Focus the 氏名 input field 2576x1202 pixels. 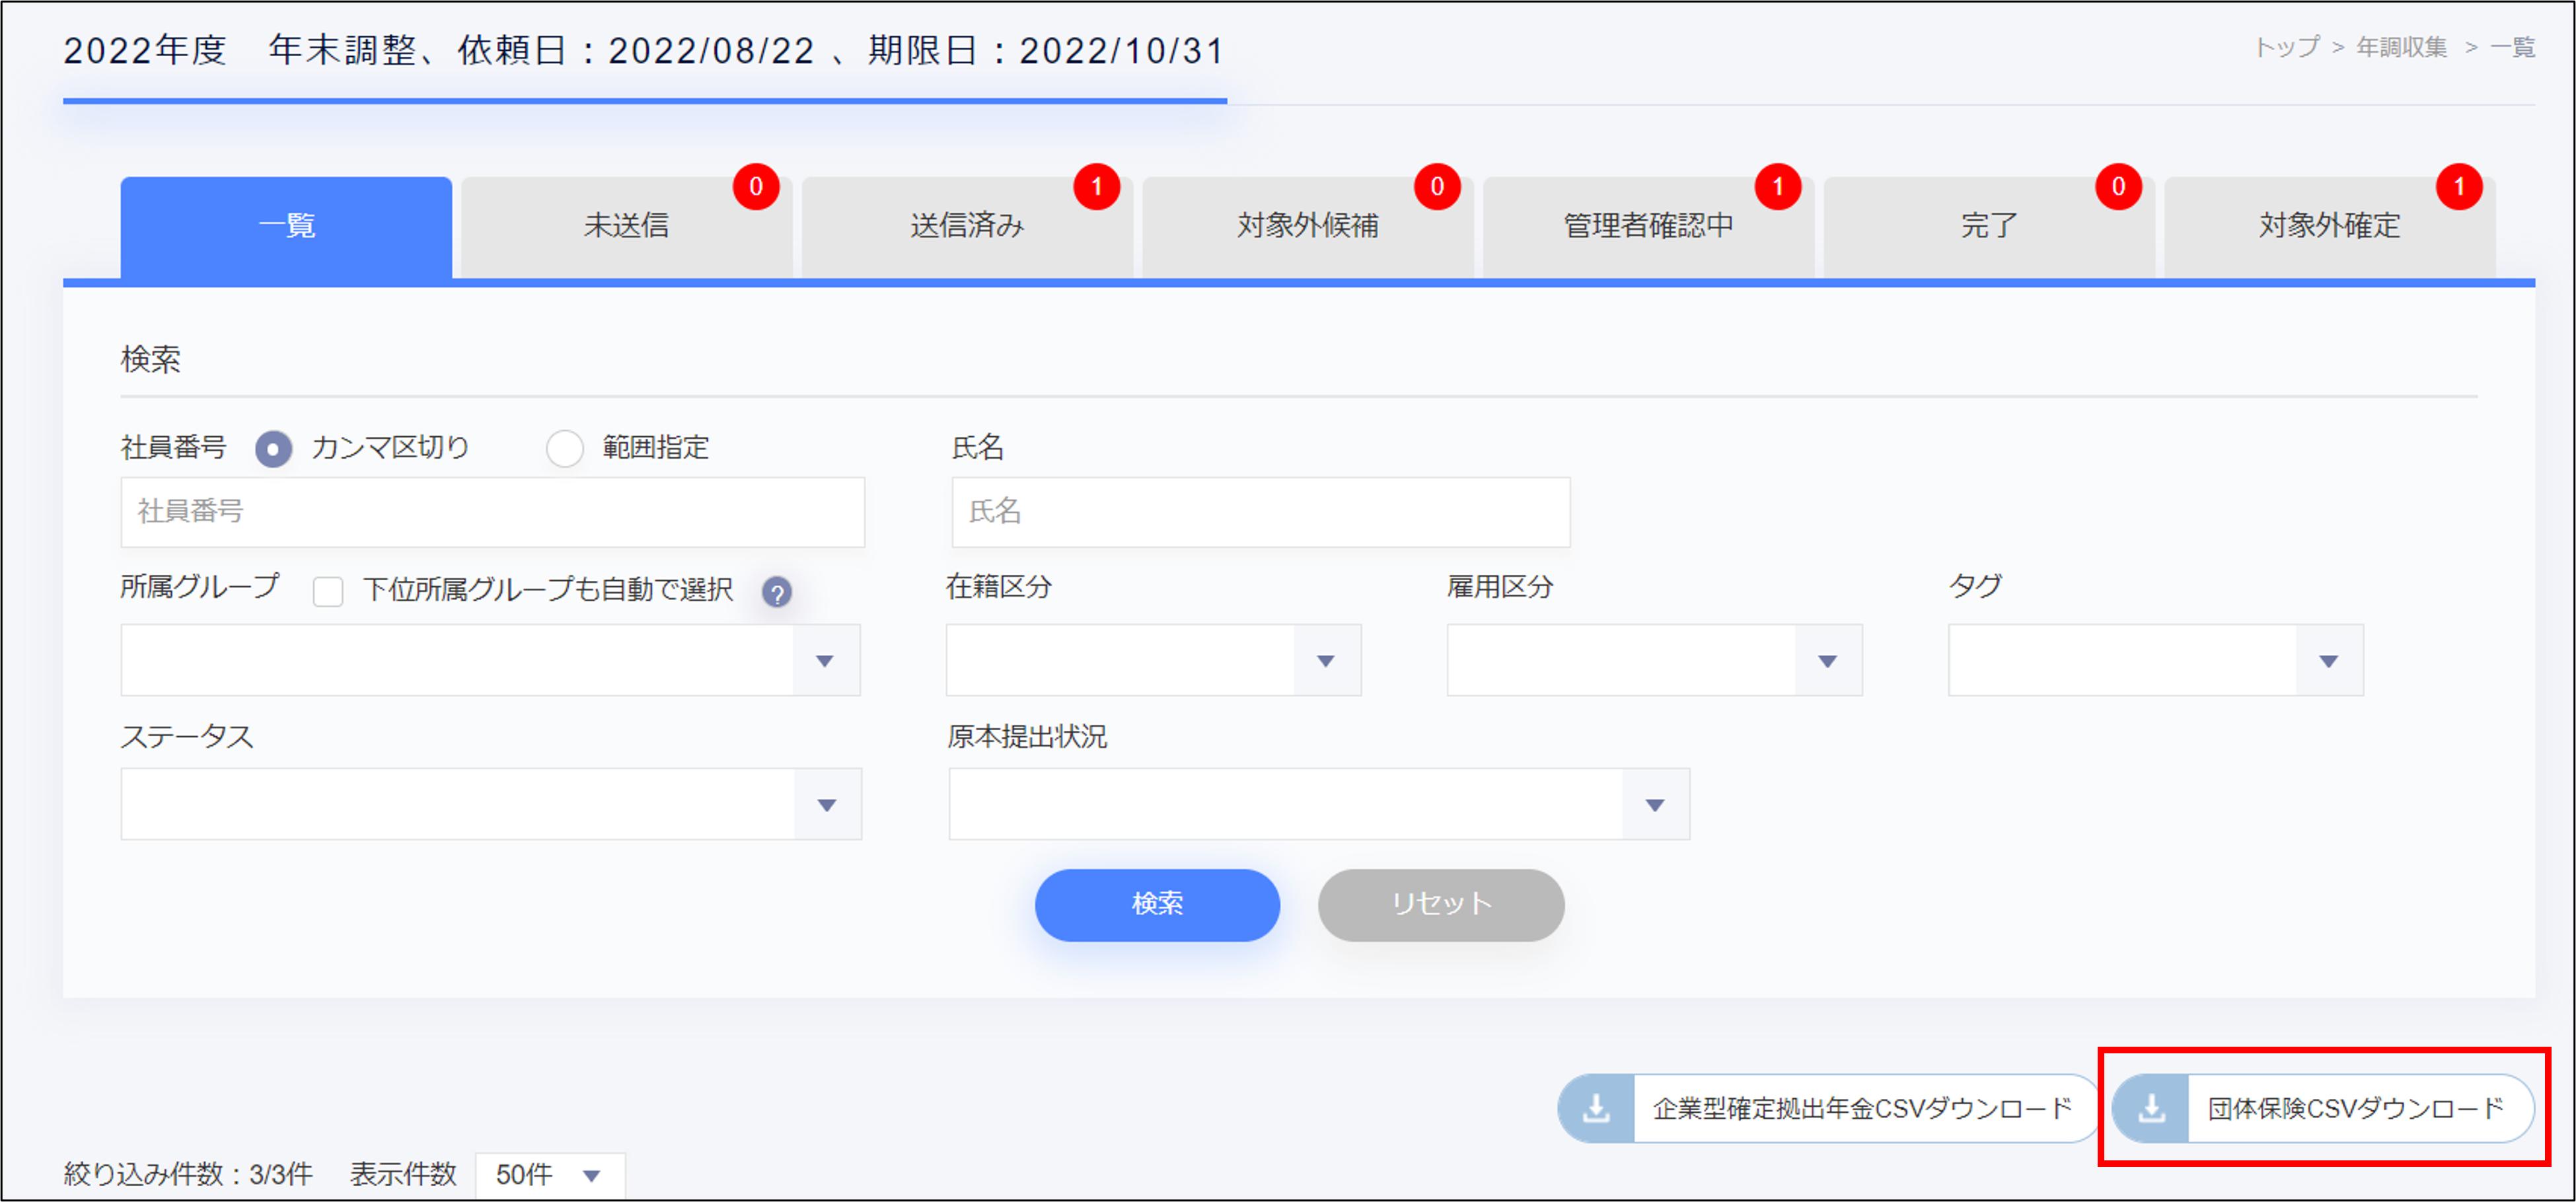tap(1260, 512)
